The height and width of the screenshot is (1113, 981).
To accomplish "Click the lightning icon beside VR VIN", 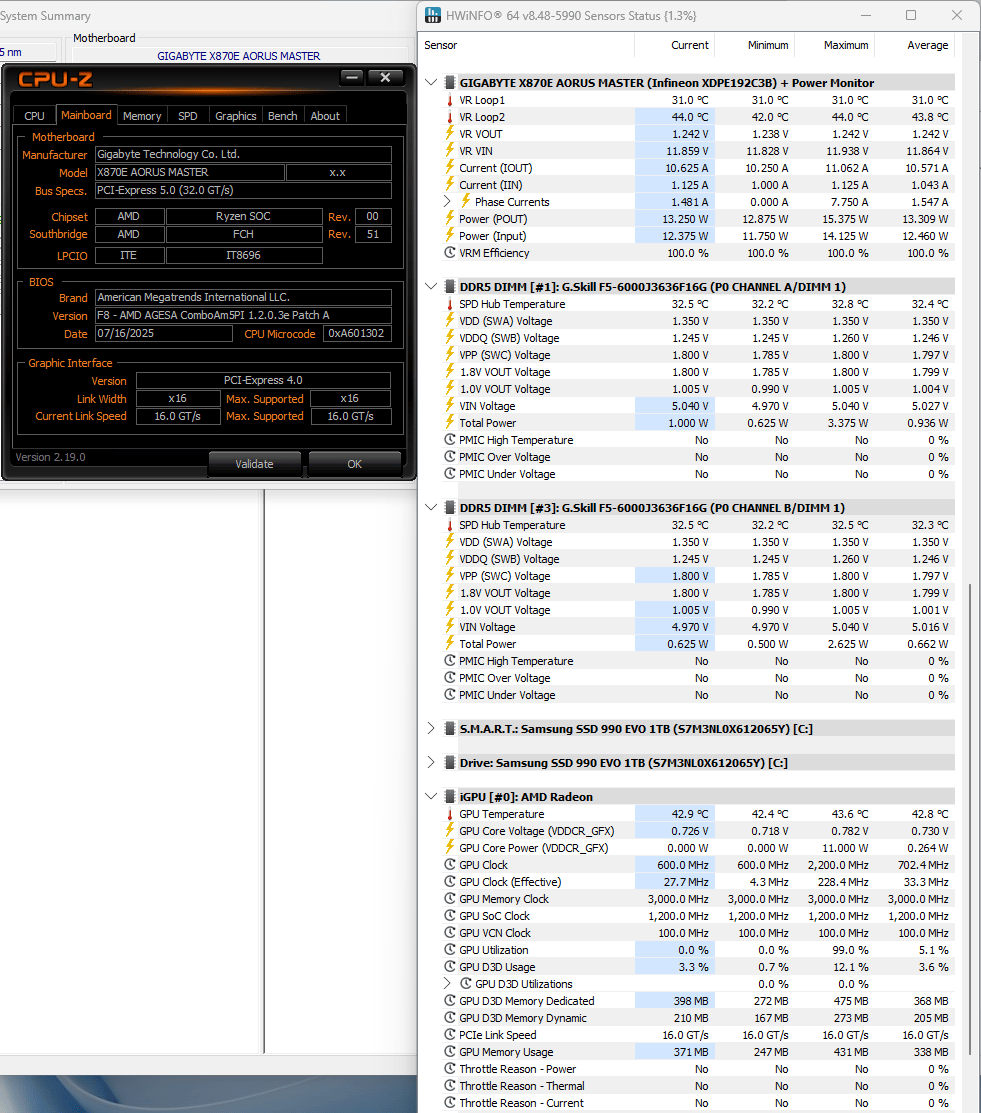I will (449, 150).
